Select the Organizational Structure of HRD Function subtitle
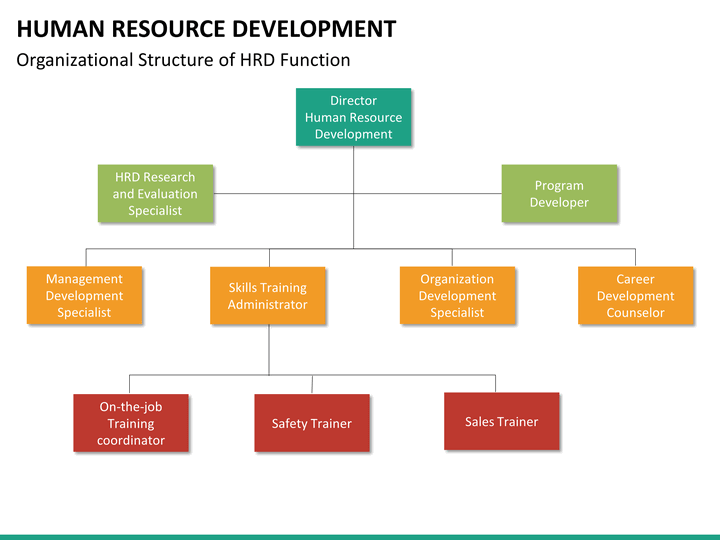The height and width of the screenshot is (540, 720). 183,60
